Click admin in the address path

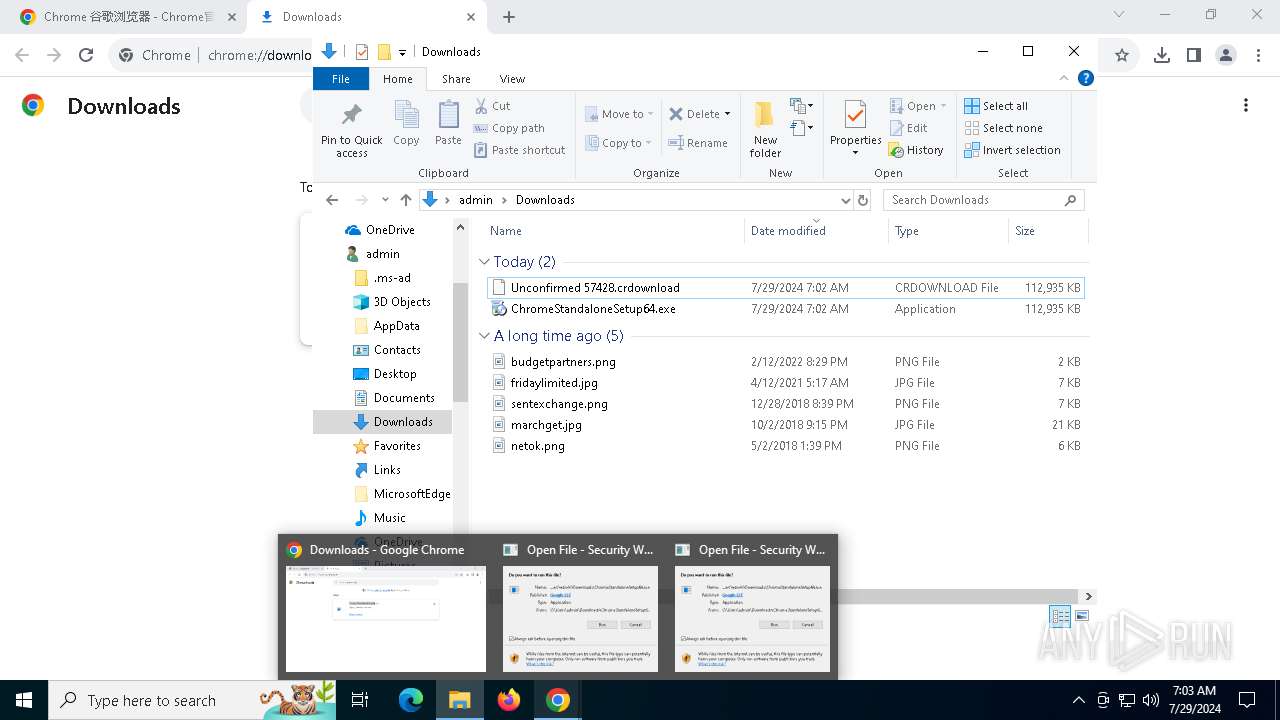pos(476,200)
